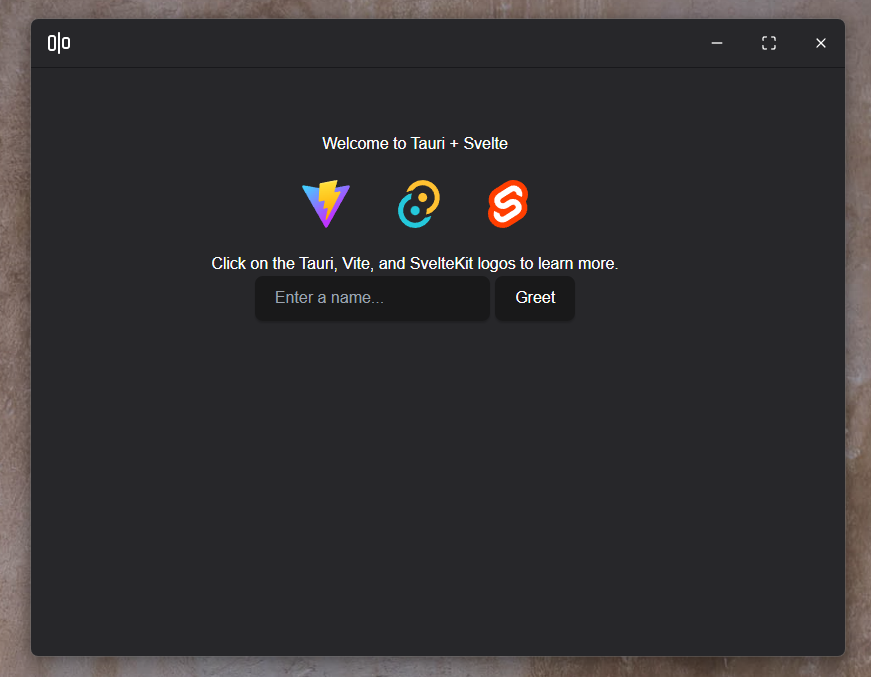Screen dimensions: 871x677
Task: Close the Tauri app window
Action: 820,43
